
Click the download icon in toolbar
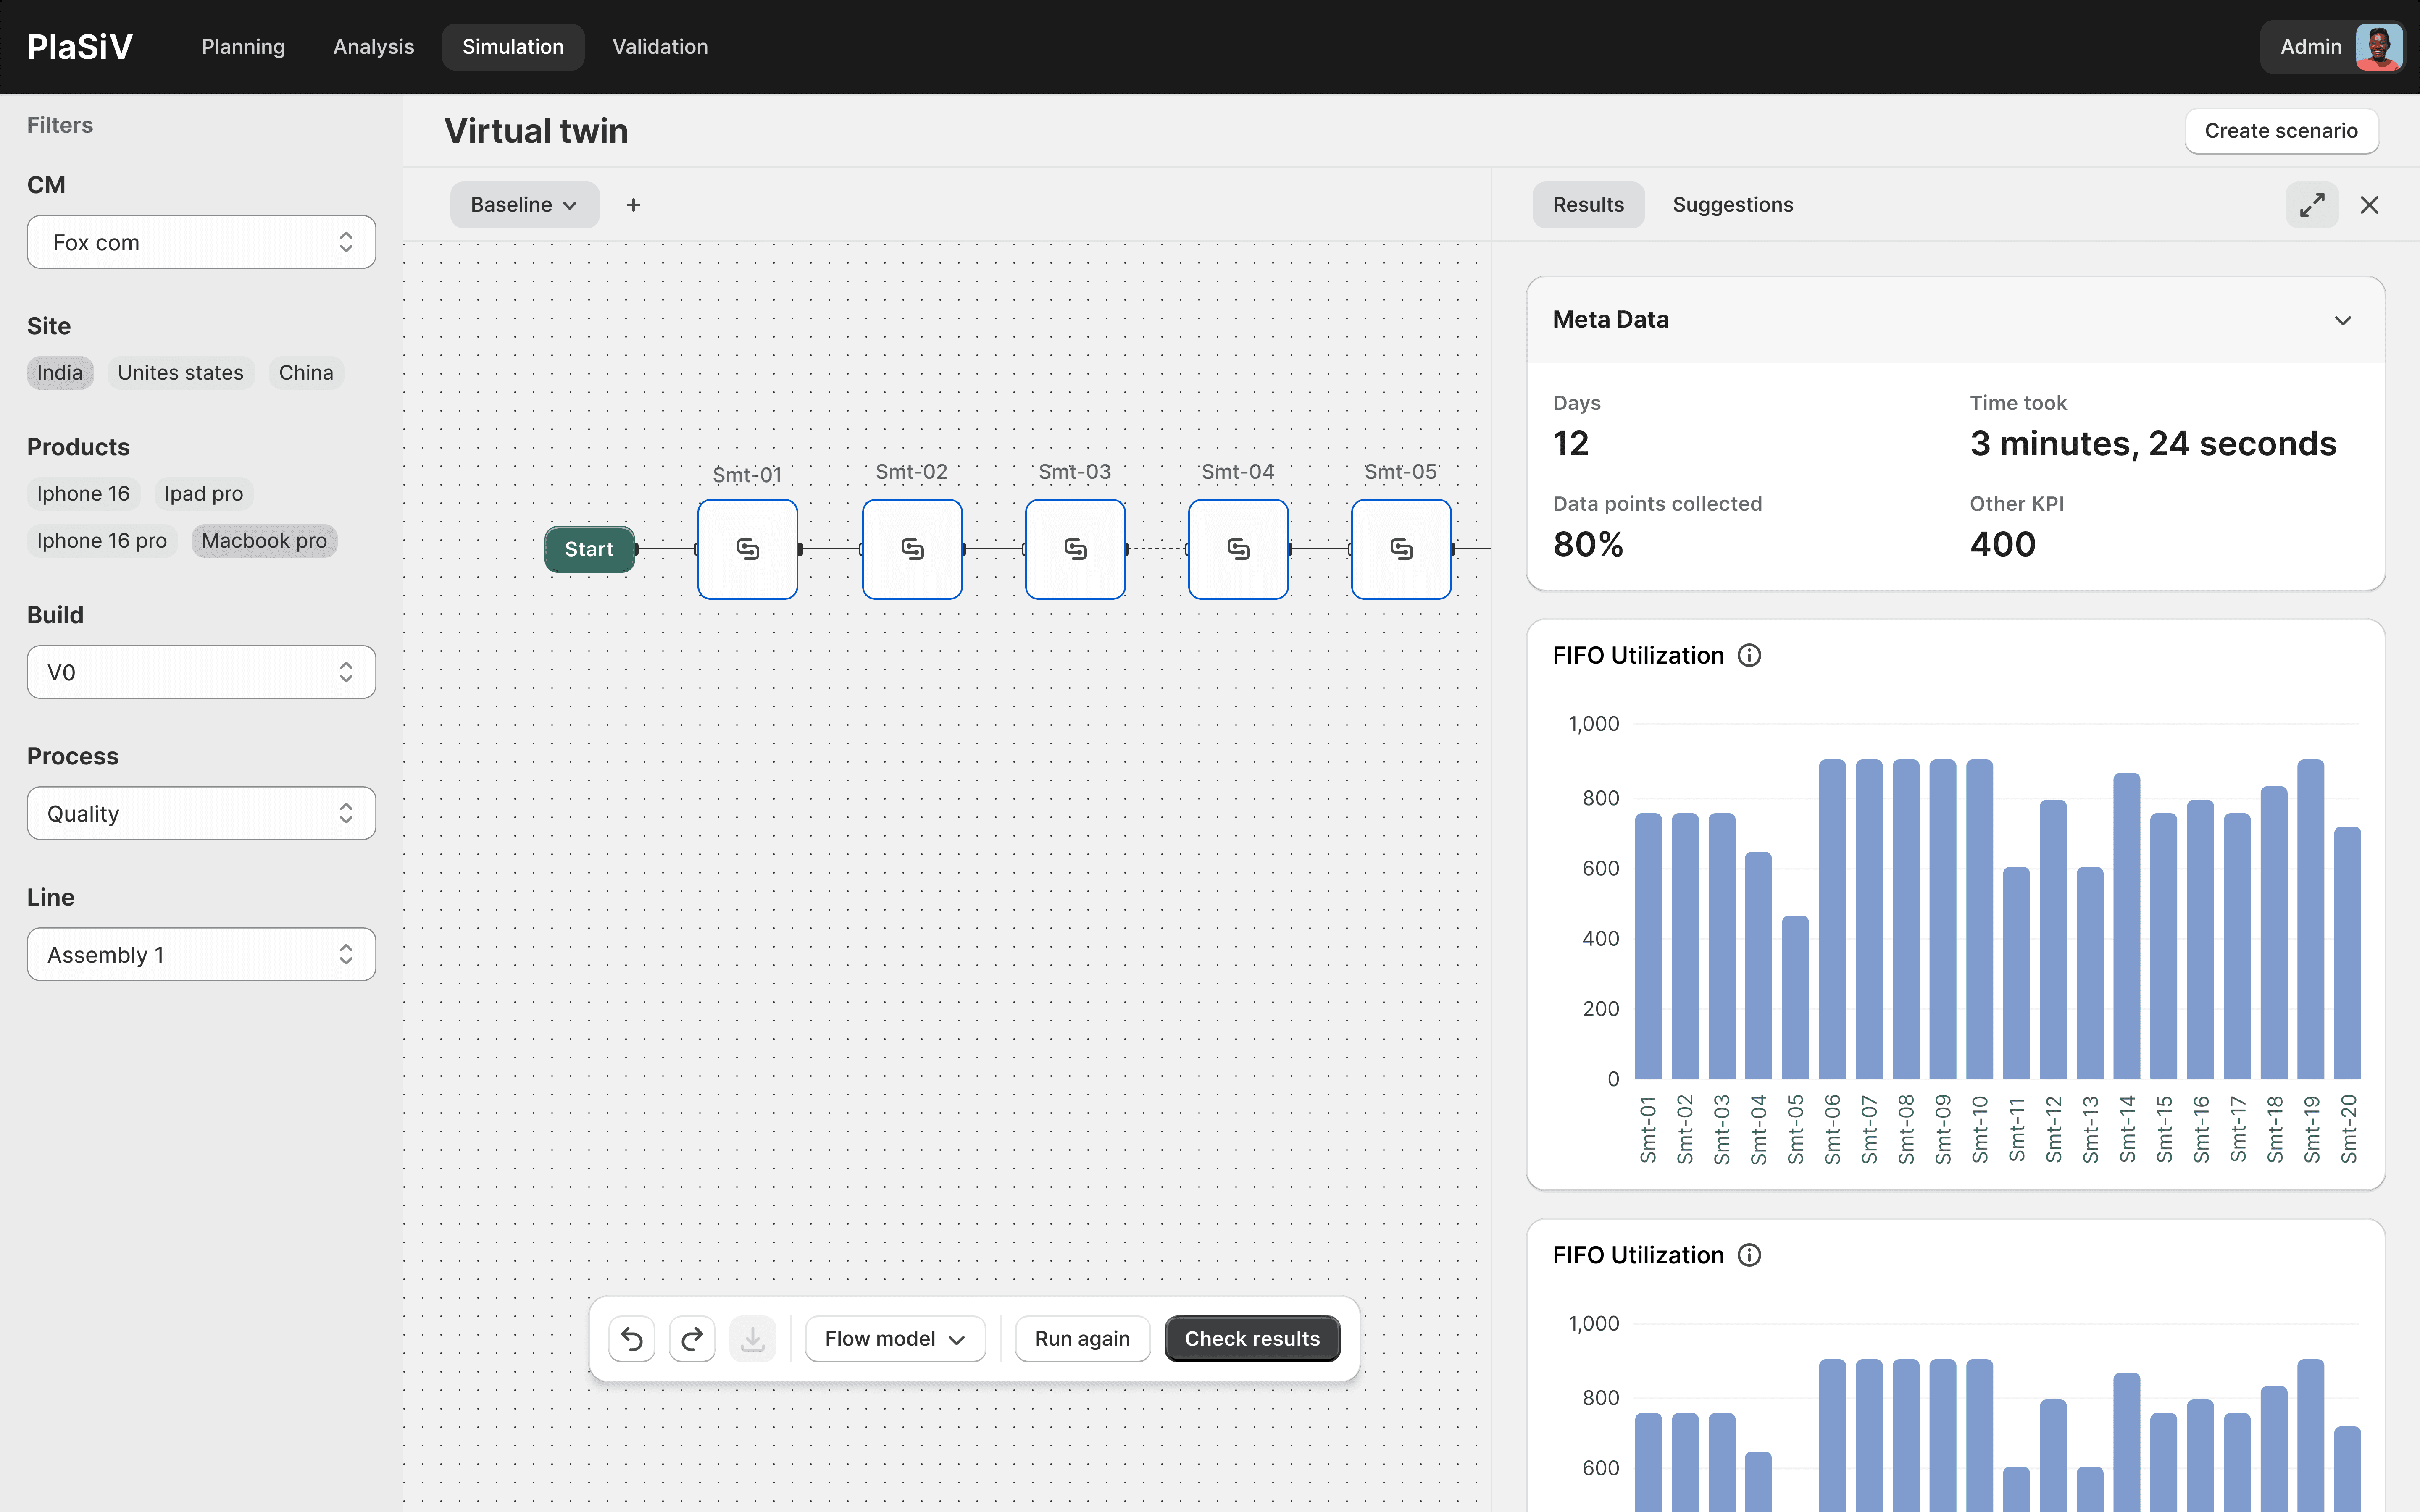coord(752,1338)
